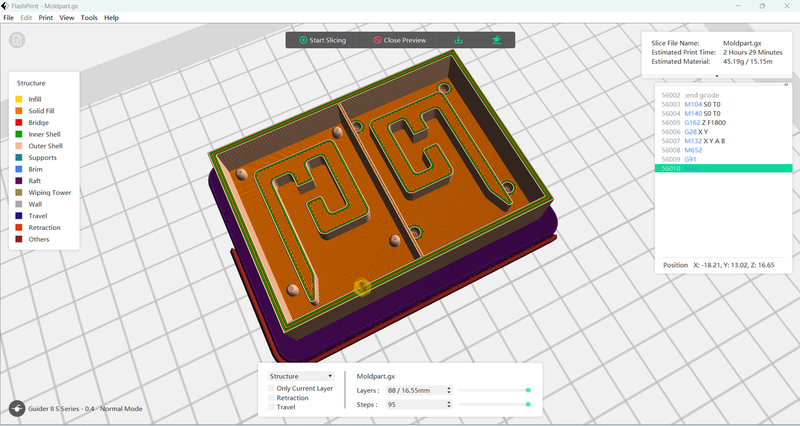This screenshot has width=800, height=426.
Task: Click the yellow nozzle marker on the model
Action: click(362, 287)
